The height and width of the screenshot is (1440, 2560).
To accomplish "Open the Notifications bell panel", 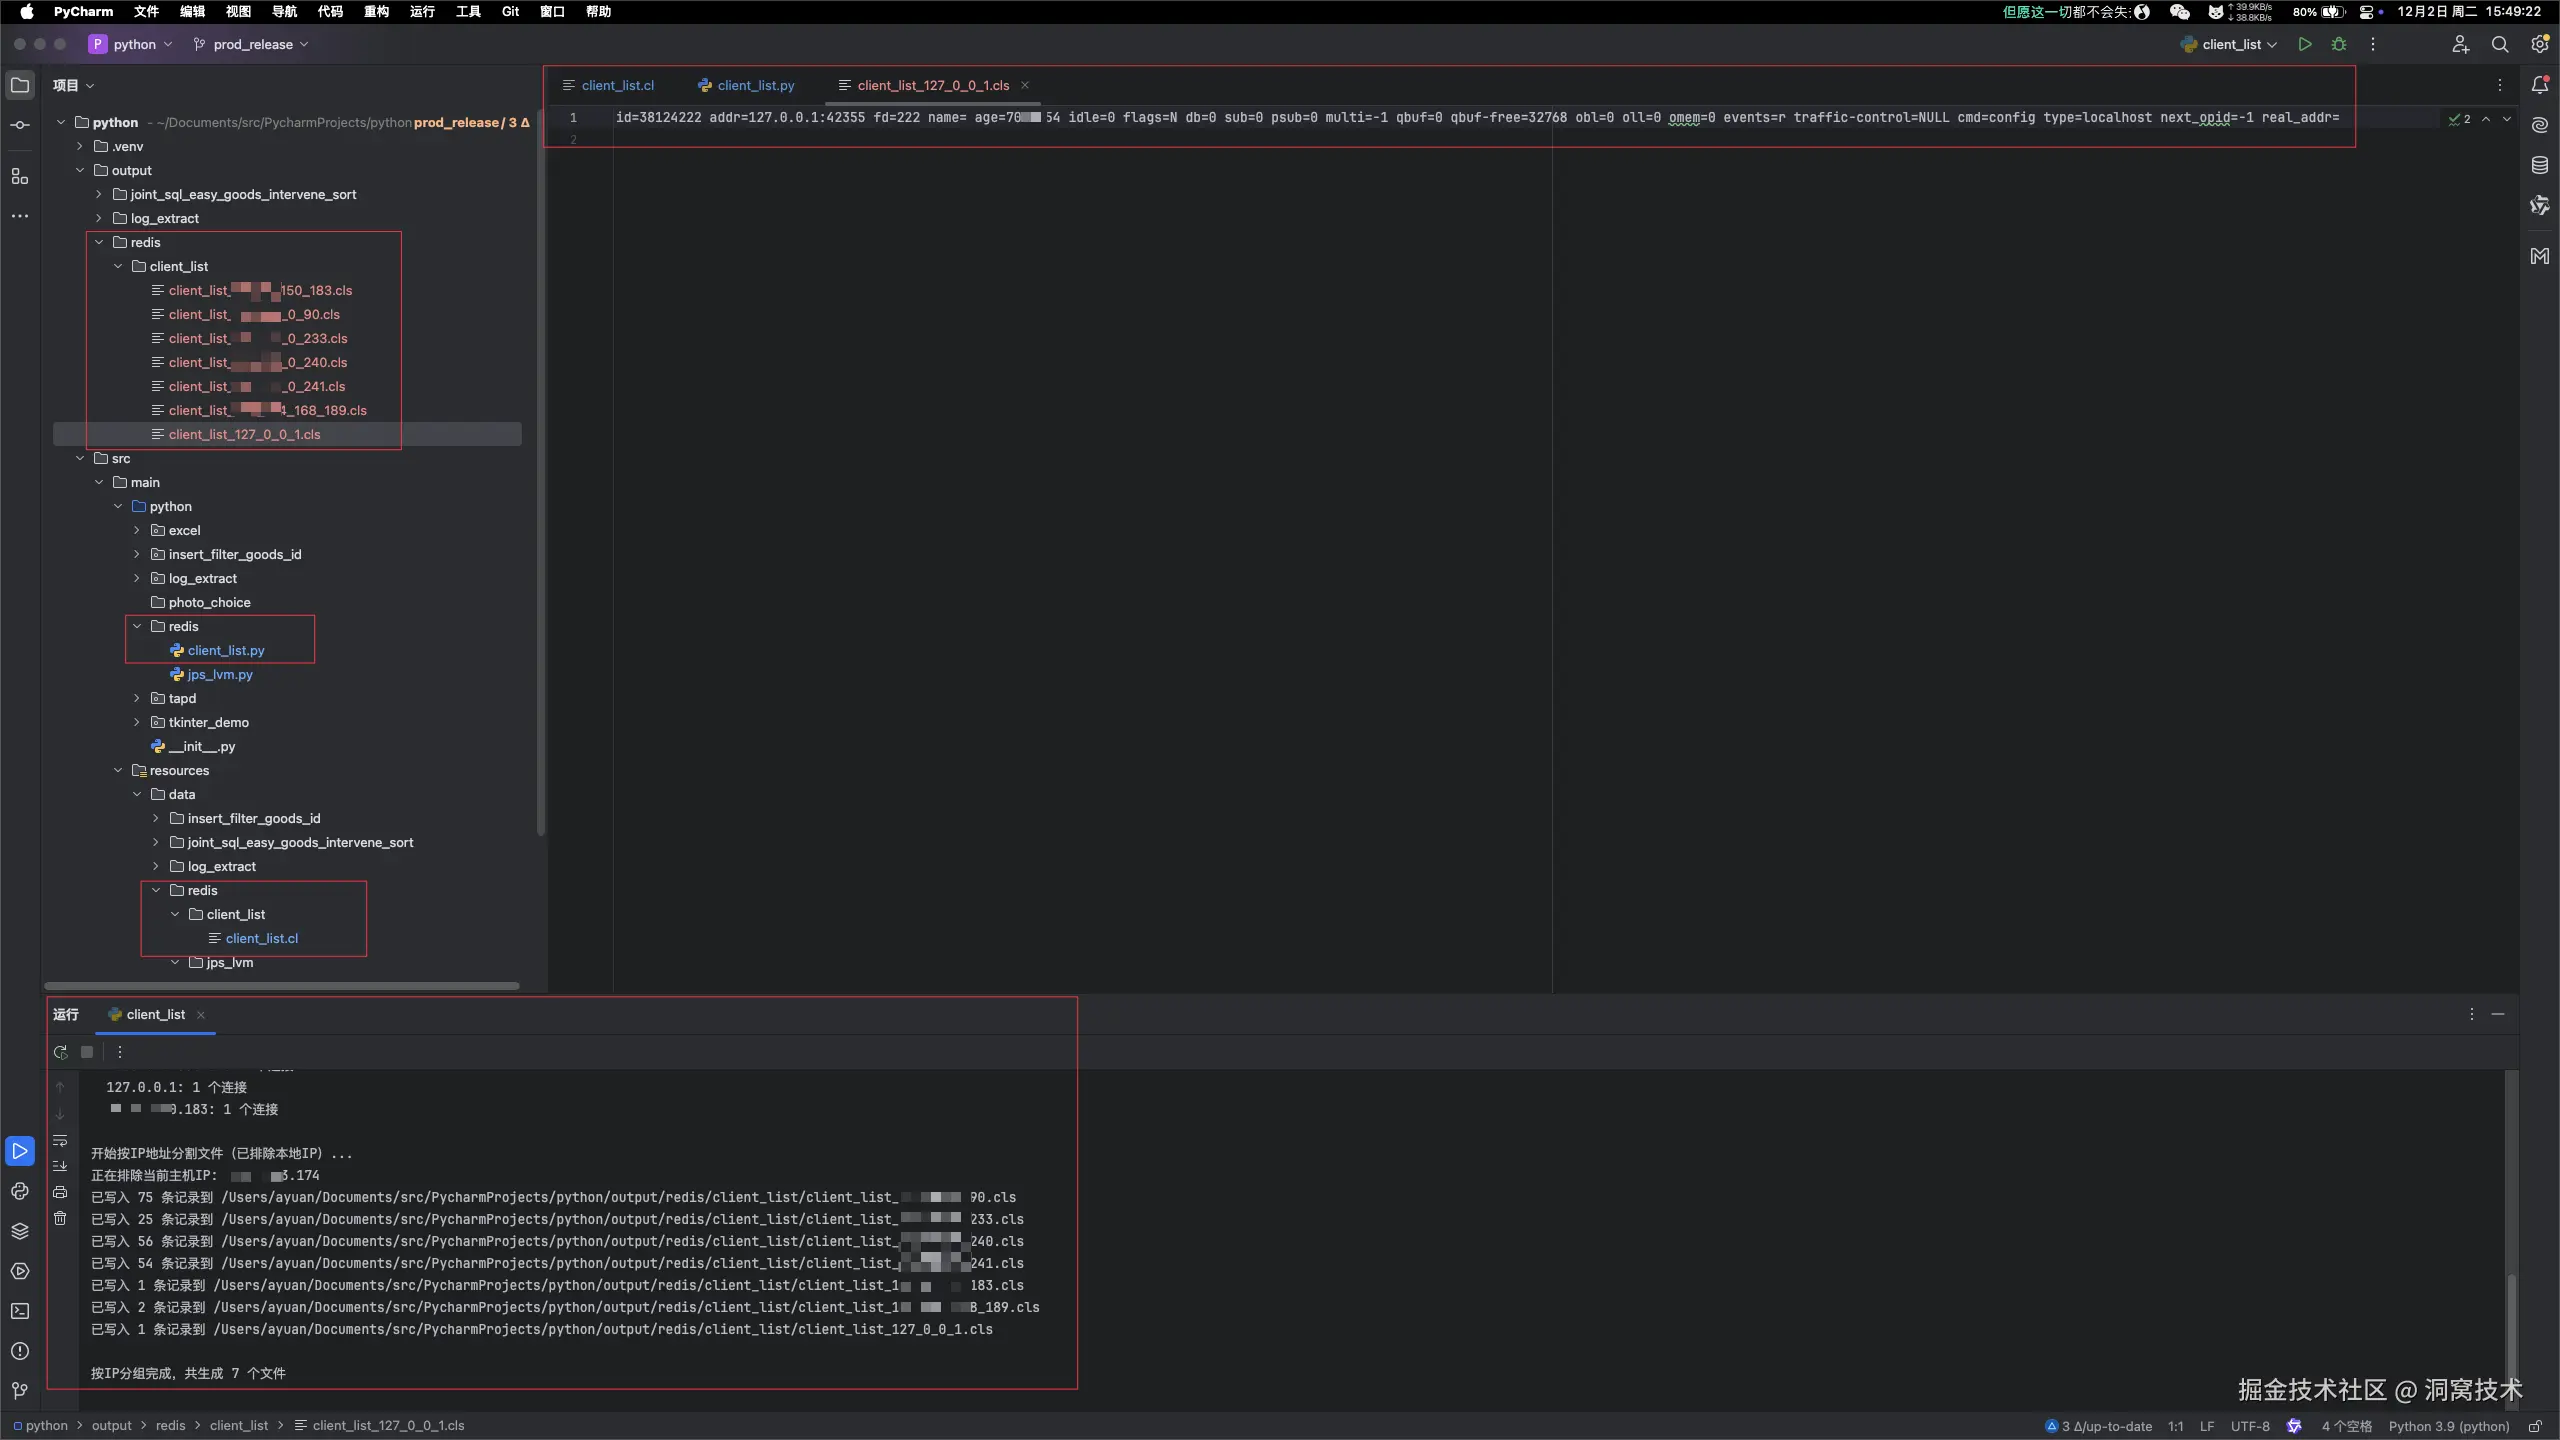I will click(2540, 85).
